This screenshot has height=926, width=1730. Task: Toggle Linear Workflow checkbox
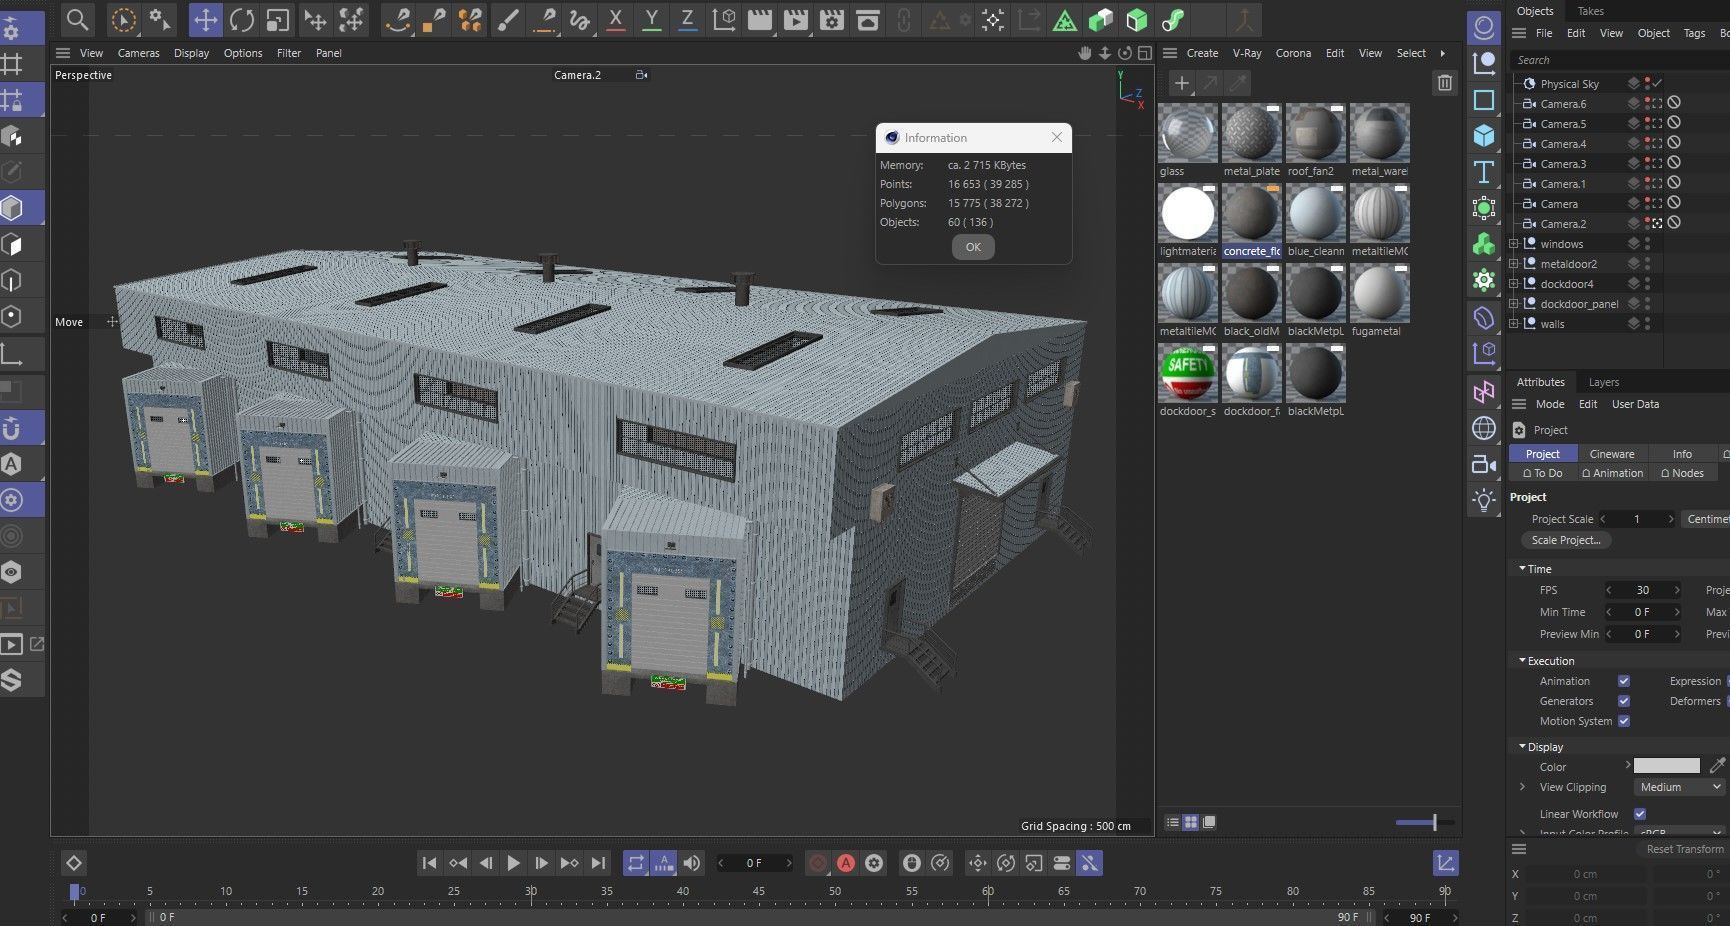tap(1640, 814)
